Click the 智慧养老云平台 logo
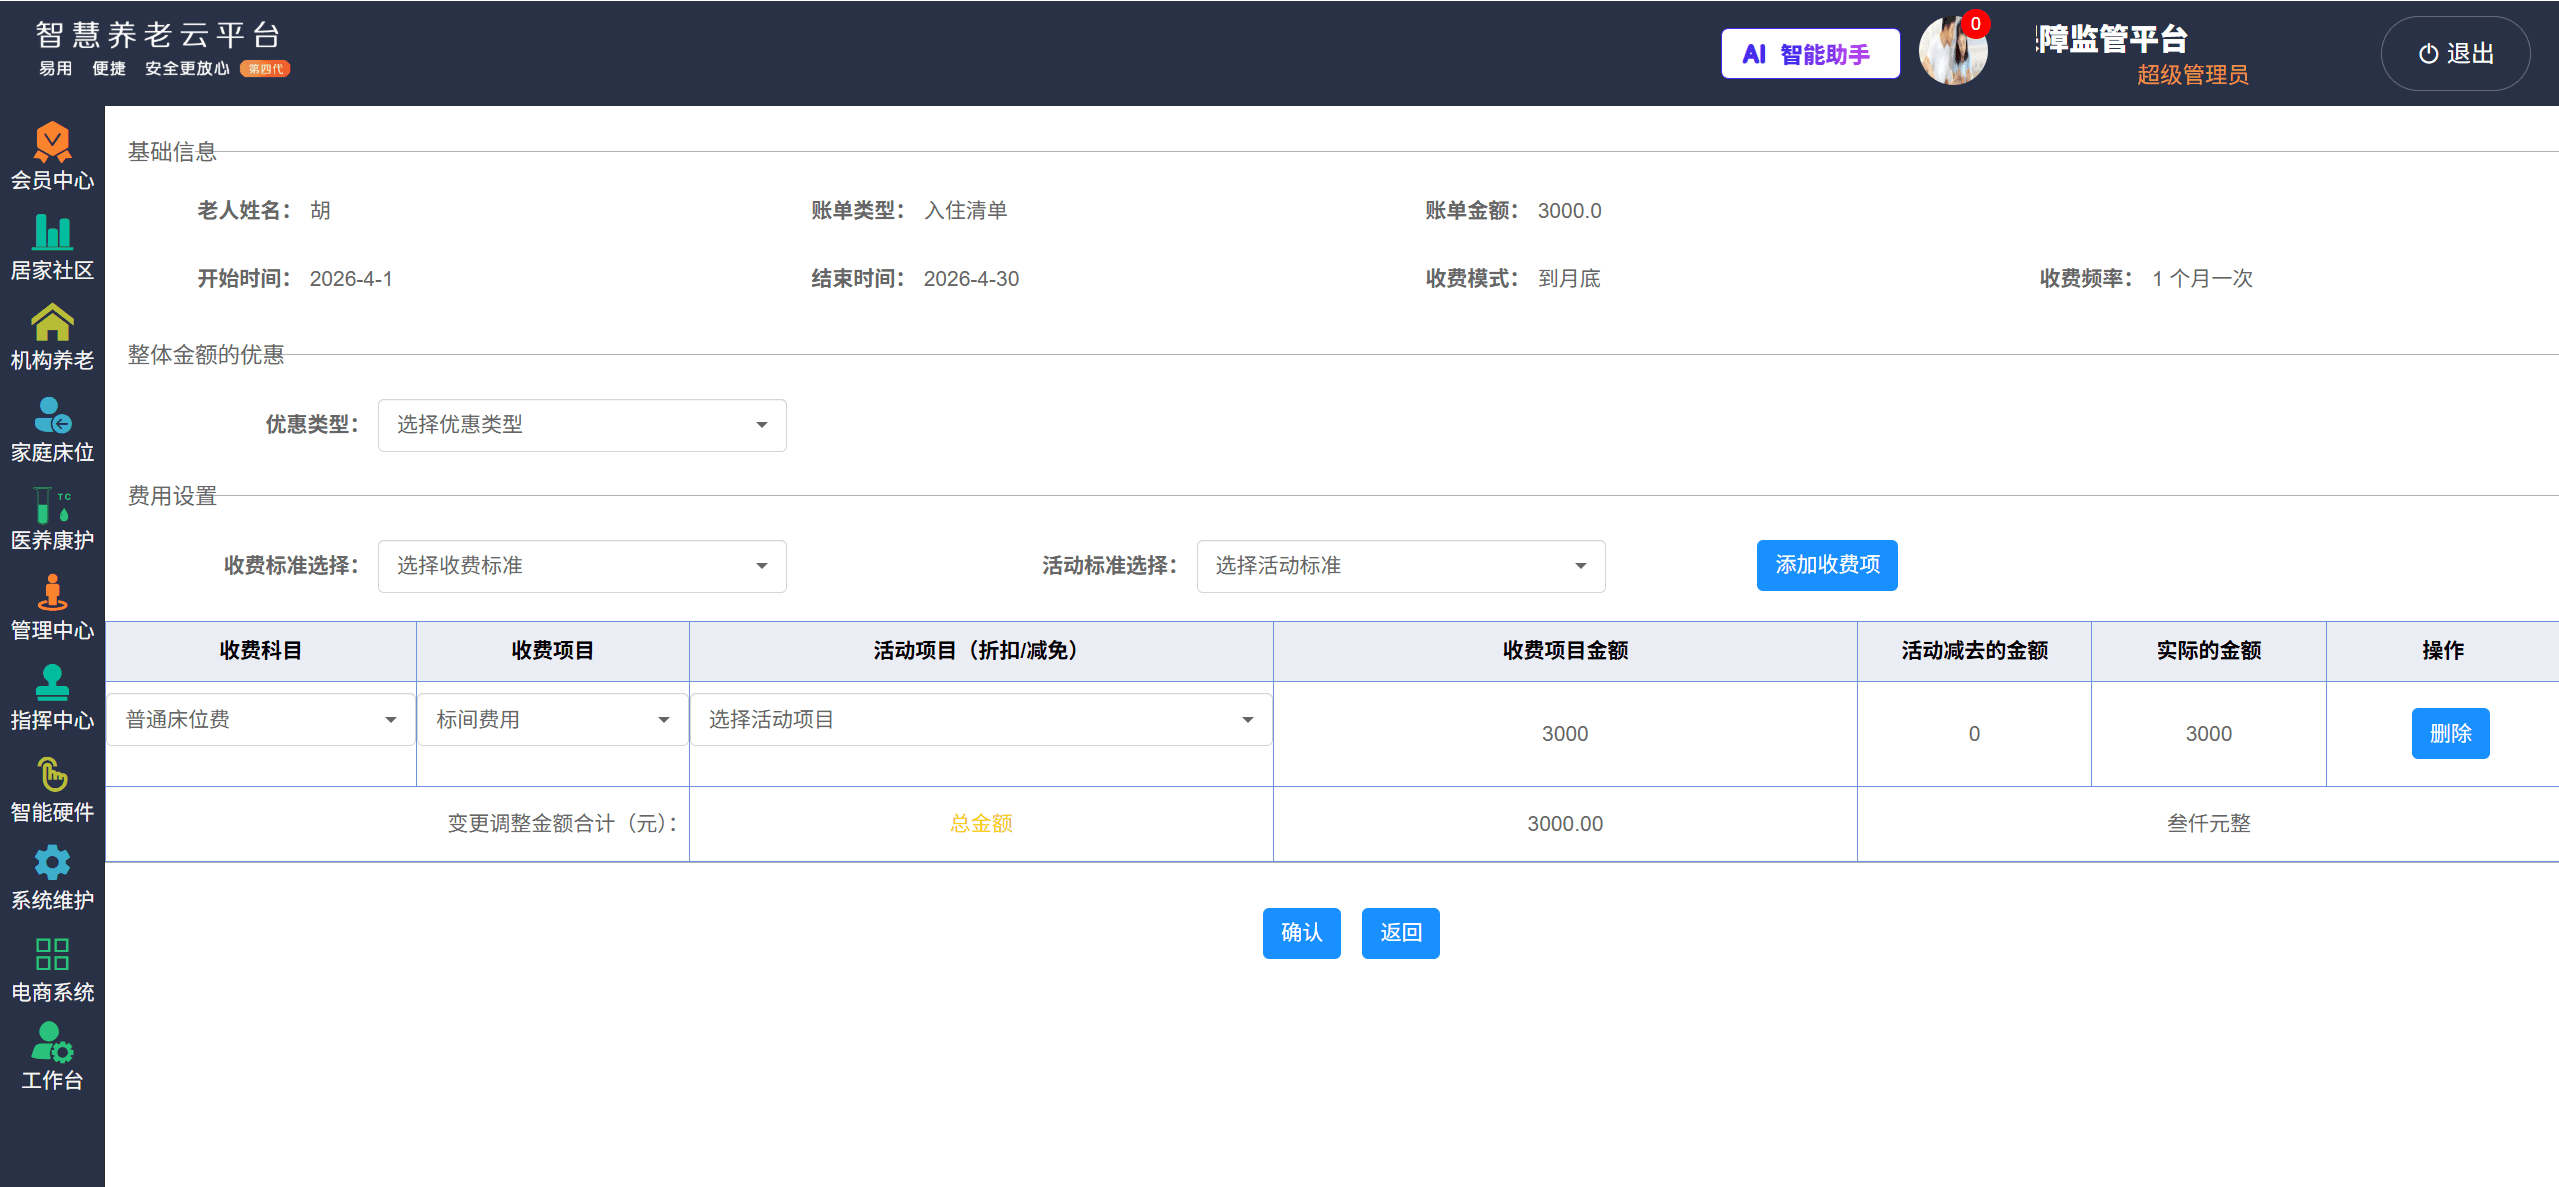 pyautogui.click(x=160, y=36)
